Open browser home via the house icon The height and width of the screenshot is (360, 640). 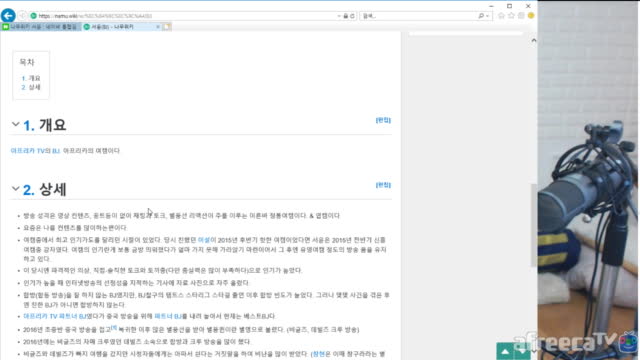click(501, 16)
